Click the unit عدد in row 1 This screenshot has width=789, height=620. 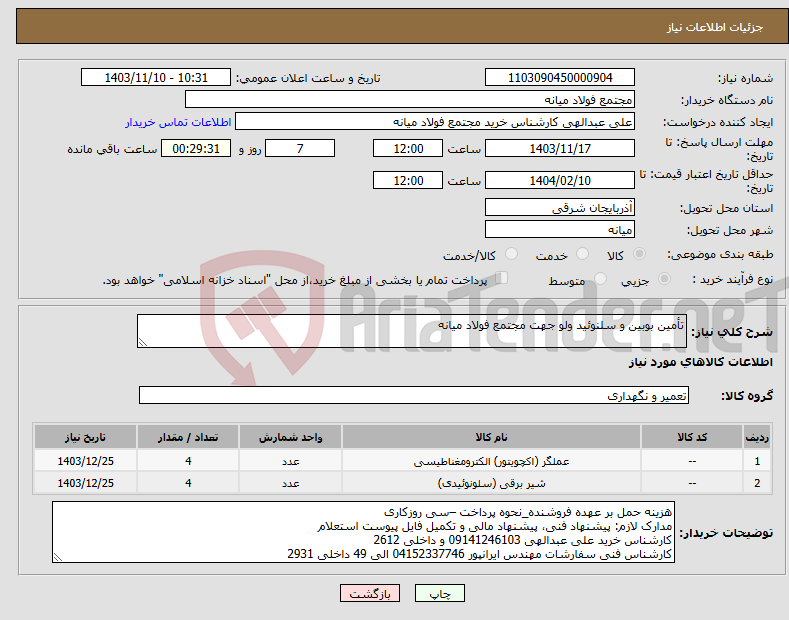click(290, 461)
